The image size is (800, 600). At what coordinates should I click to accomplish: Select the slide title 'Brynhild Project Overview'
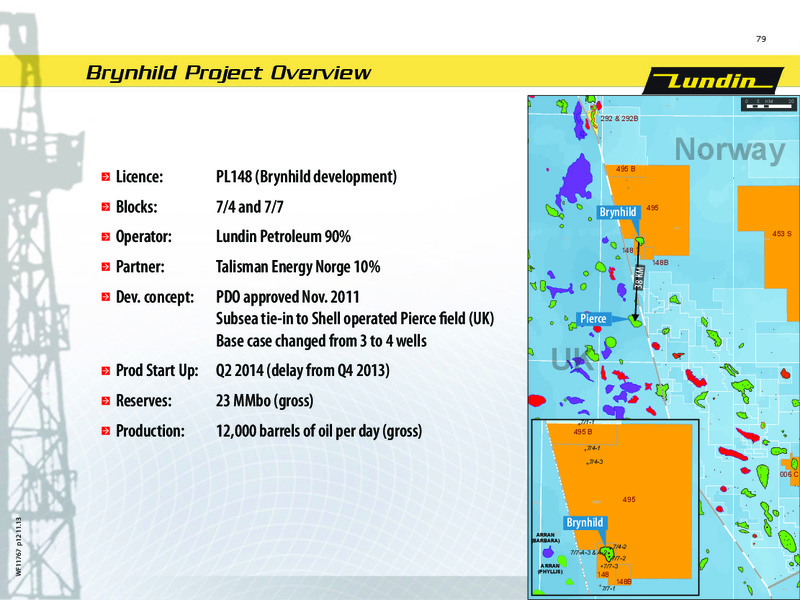(x=229, y=72)
